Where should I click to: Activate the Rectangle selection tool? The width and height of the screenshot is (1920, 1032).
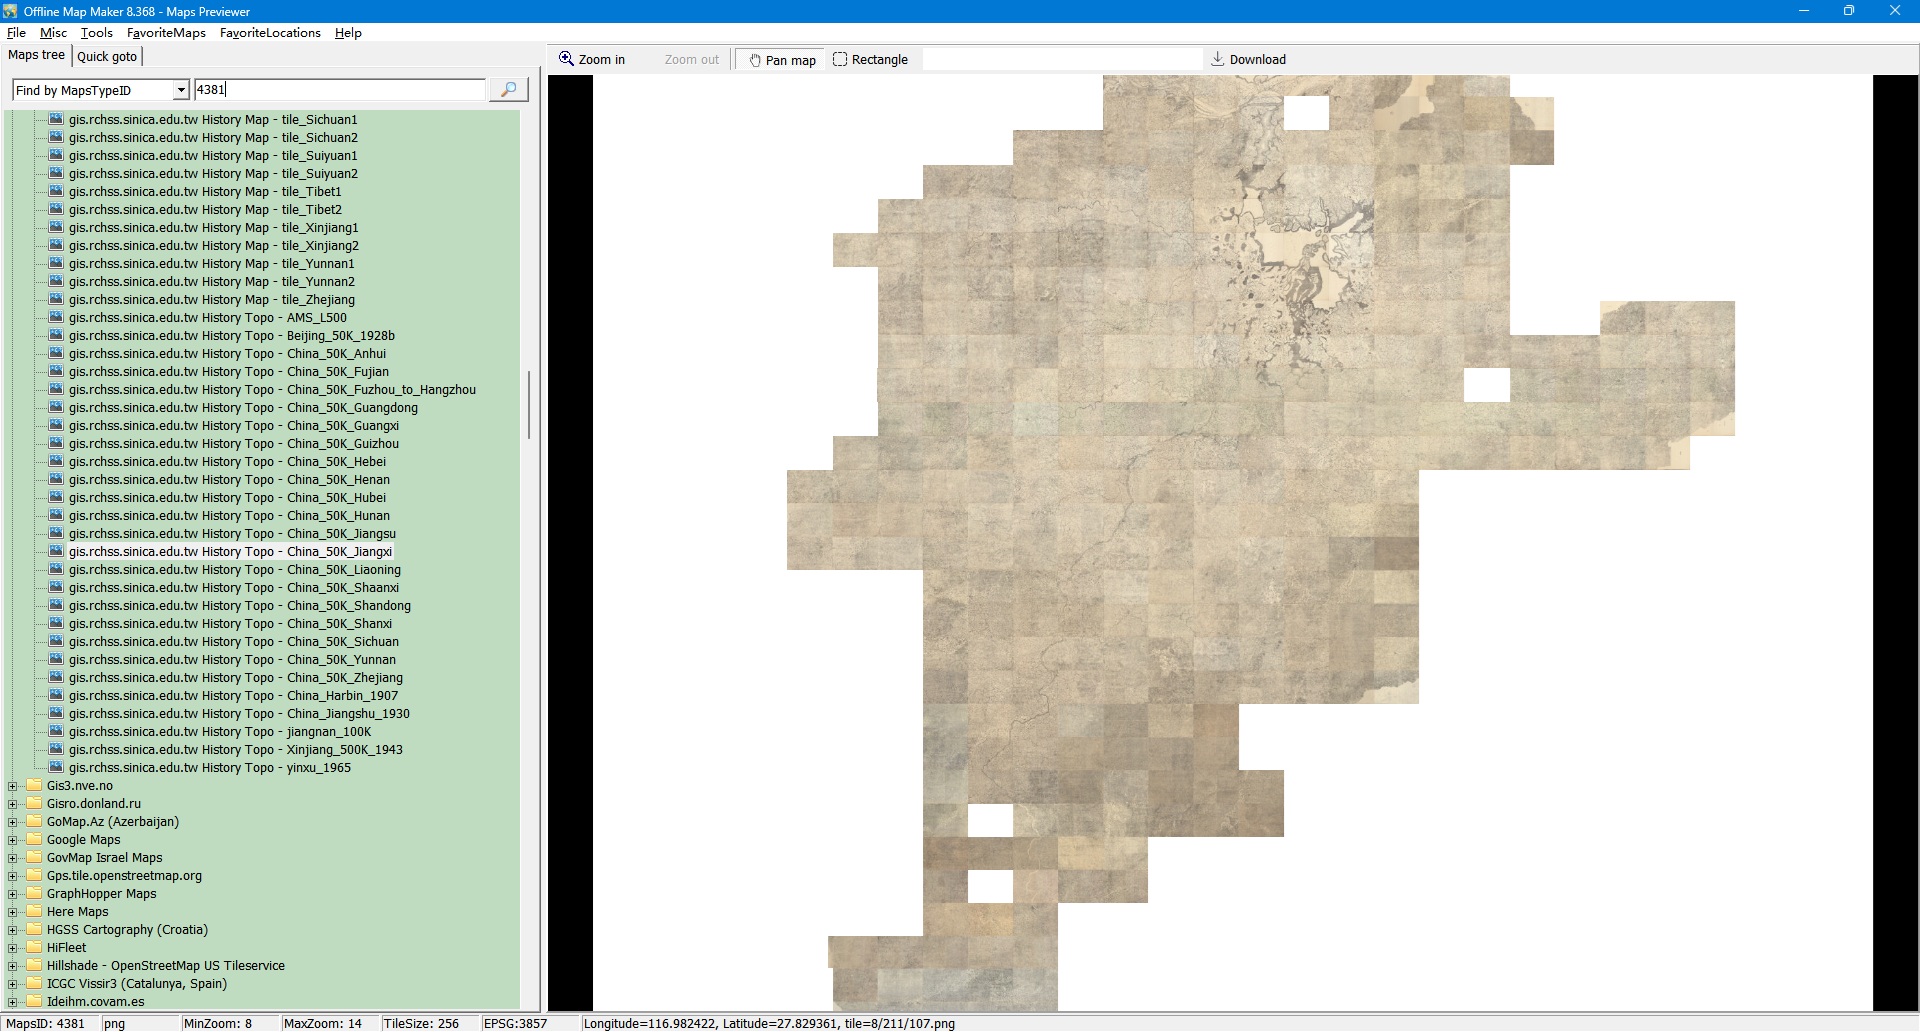(870, 60)
